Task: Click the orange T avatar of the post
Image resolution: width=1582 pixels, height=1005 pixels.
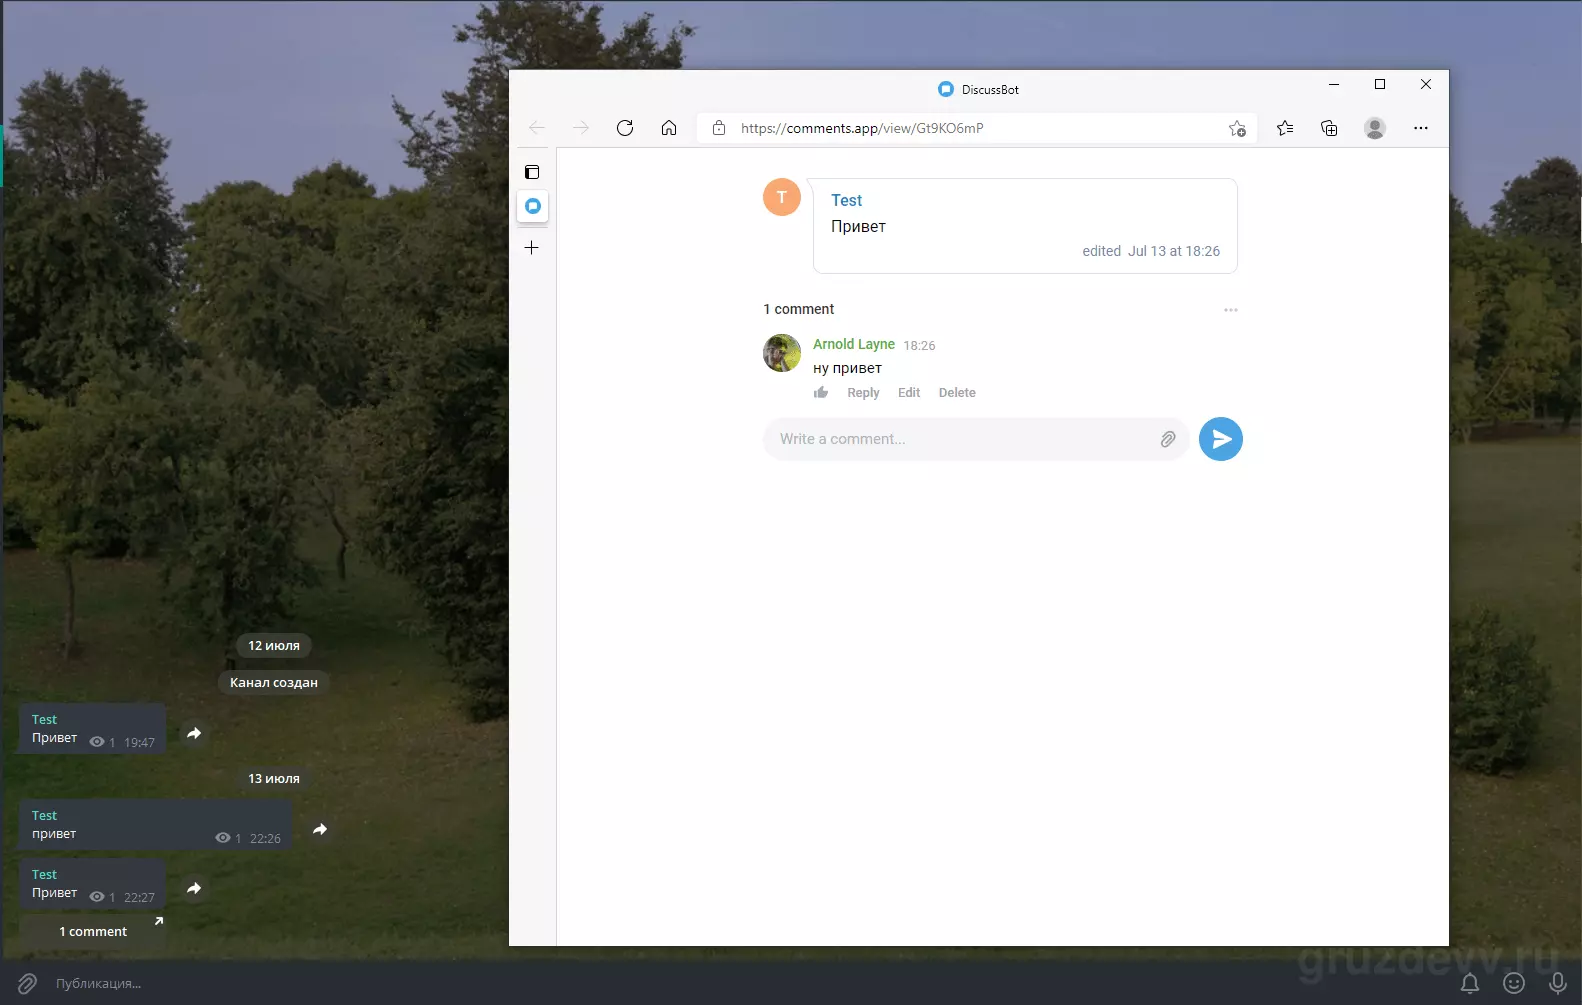Action: (x=782, y=197)
